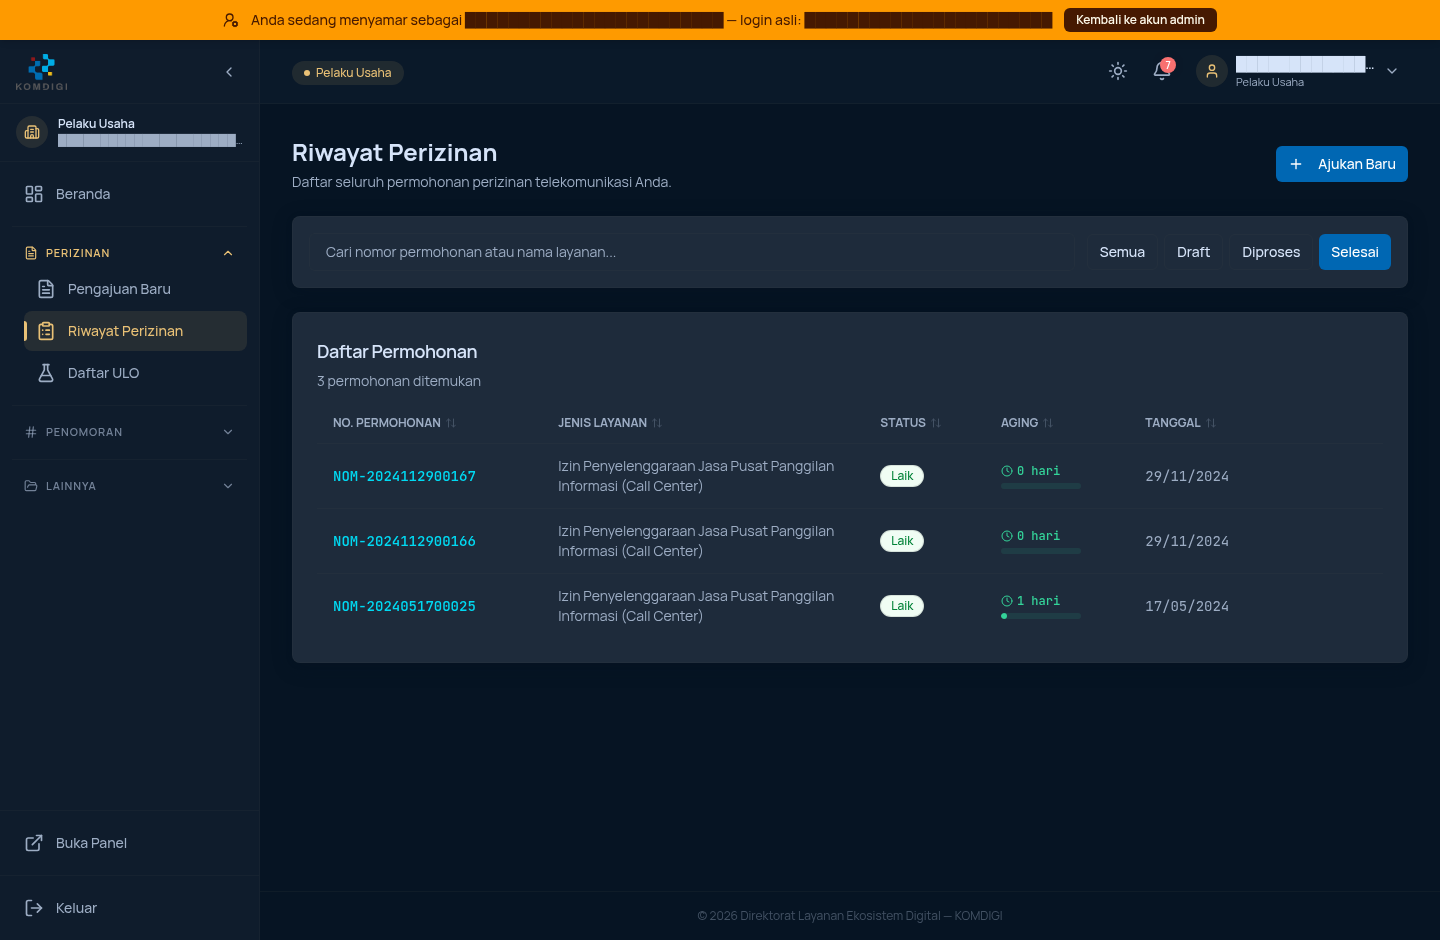Click the LAINNYA folder icon
Viewport: 1440px width, 940px height.
tap(31, 486)
